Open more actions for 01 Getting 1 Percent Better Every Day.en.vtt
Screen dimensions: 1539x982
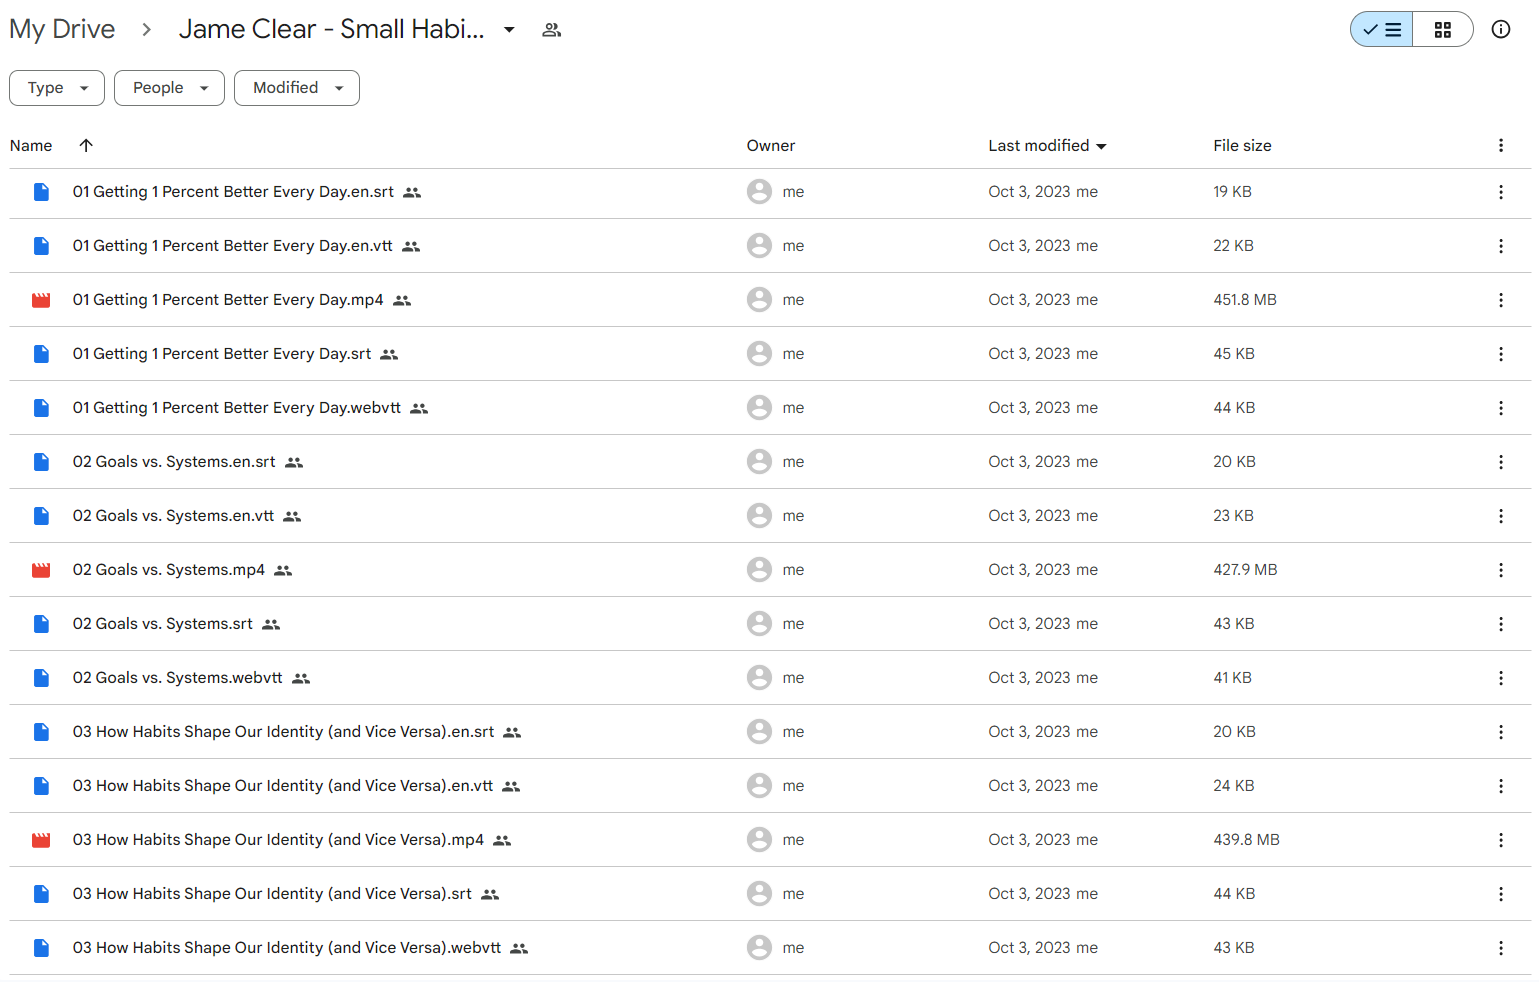[1501, 246]
